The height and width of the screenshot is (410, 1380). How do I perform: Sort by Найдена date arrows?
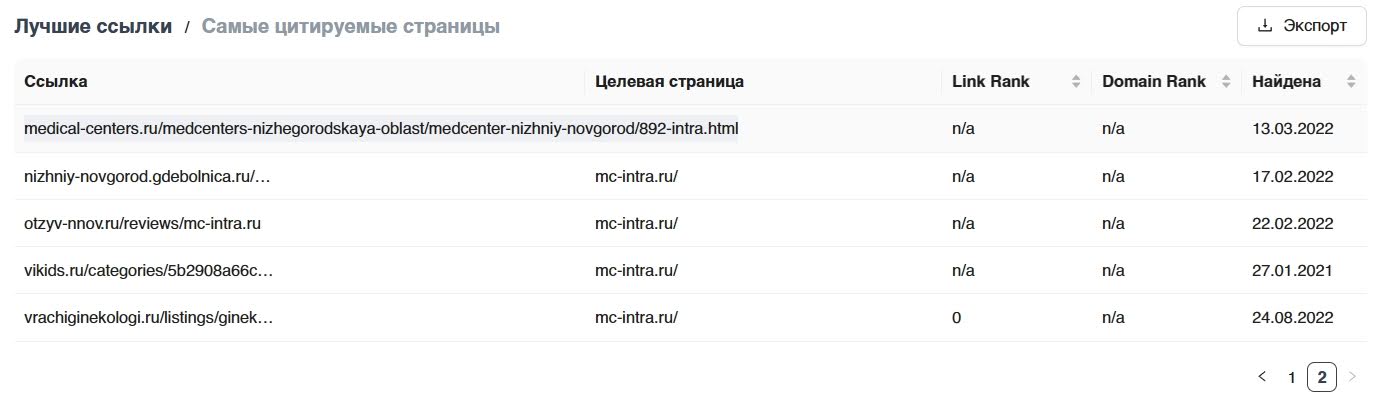(1351, 82)
